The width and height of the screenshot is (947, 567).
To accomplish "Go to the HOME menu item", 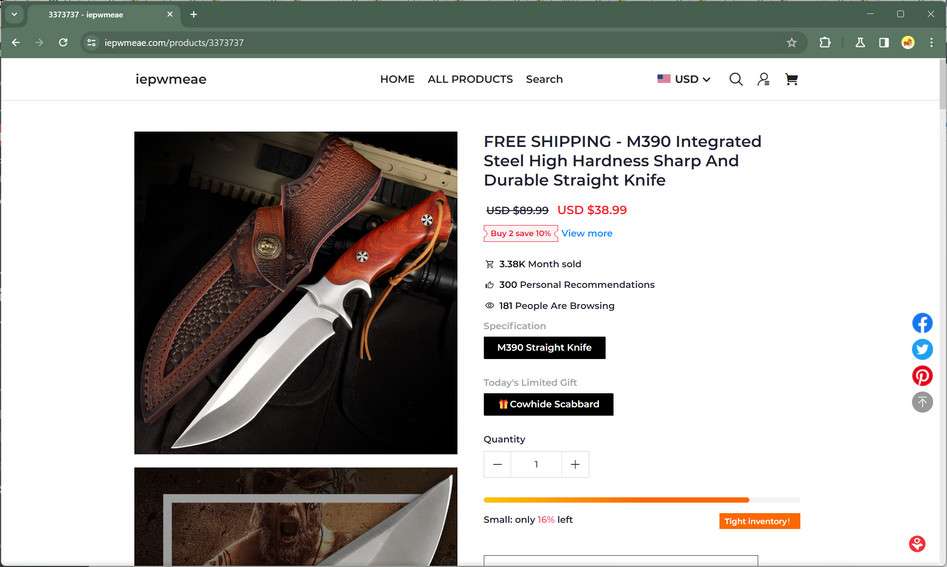I will click(397, 79).
